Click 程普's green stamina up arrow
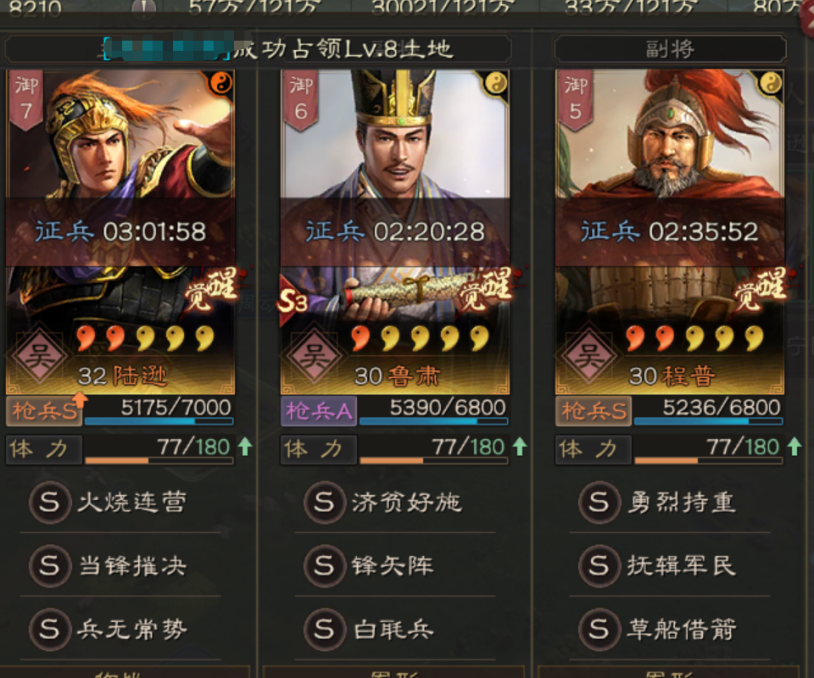The width and height of the screenshot is (814, 678). click(x=794, y=446)
